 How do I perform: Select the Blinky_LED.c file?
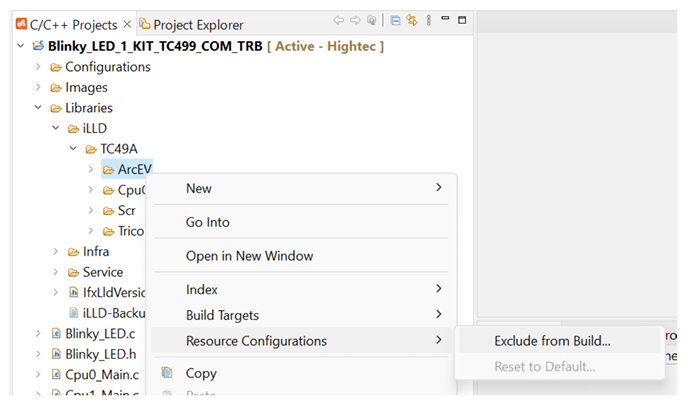100,333
